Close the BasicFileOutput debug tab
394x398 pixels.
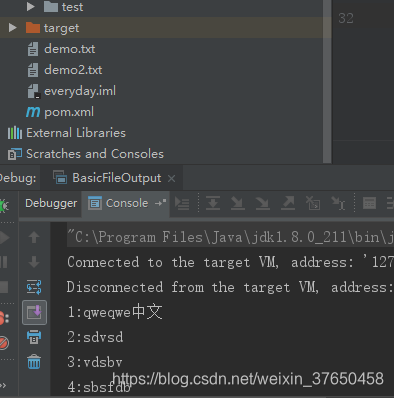(x=171, y=179)
